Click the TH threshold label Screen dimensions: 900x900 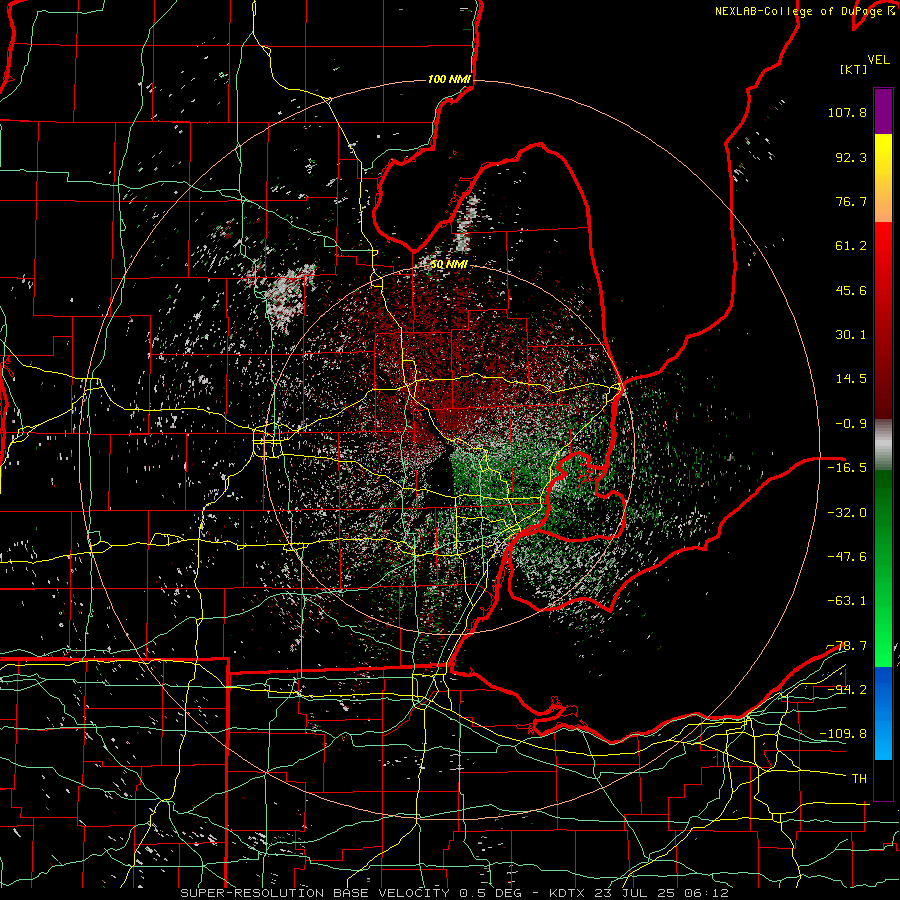(859, 779)
